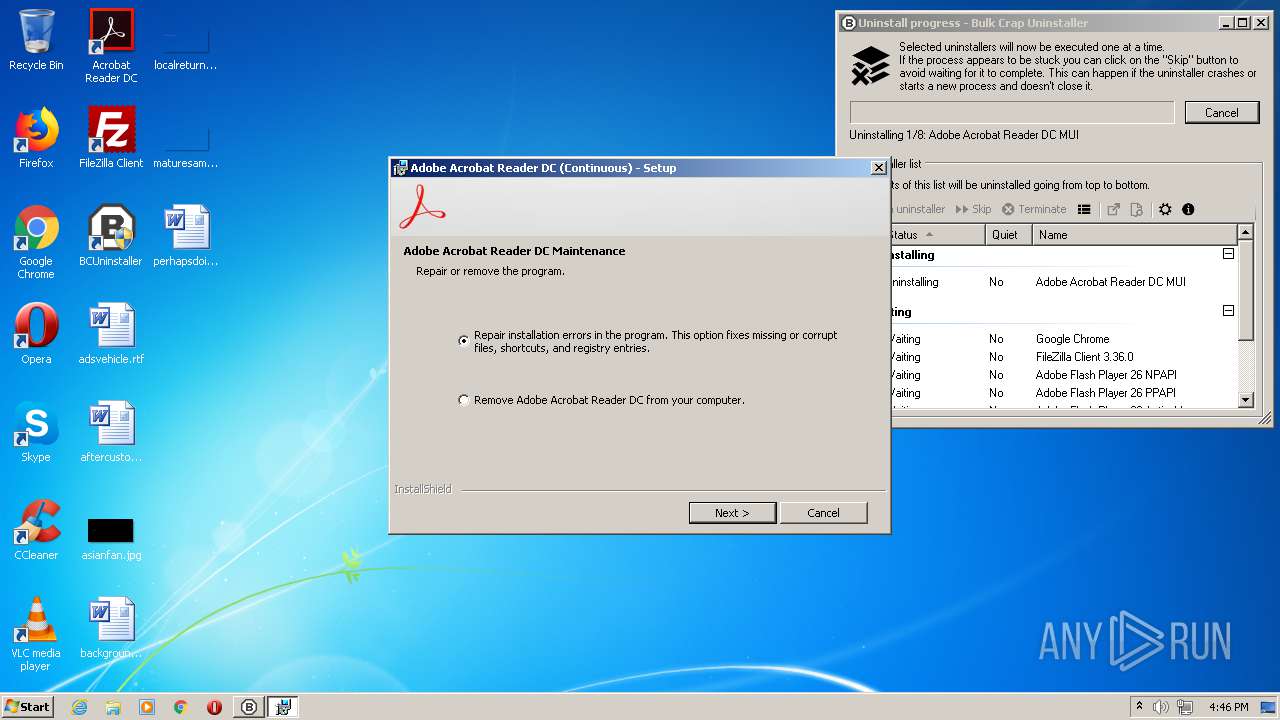The height and width of the screenshot is (720, 1280).
Task: Select Google Chrome row in uninstaller list
Action: point(1063,339)
